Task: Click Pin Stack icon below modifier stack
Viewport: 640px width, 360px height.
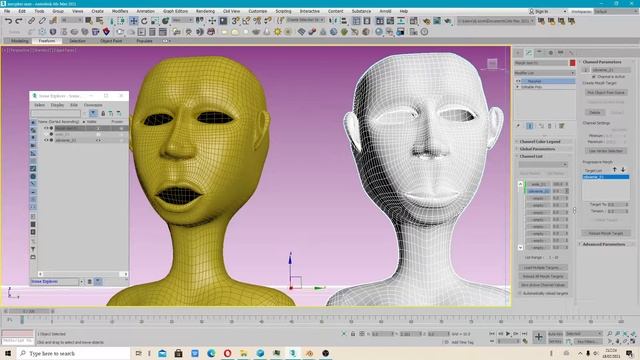Action: coord(518,126)
